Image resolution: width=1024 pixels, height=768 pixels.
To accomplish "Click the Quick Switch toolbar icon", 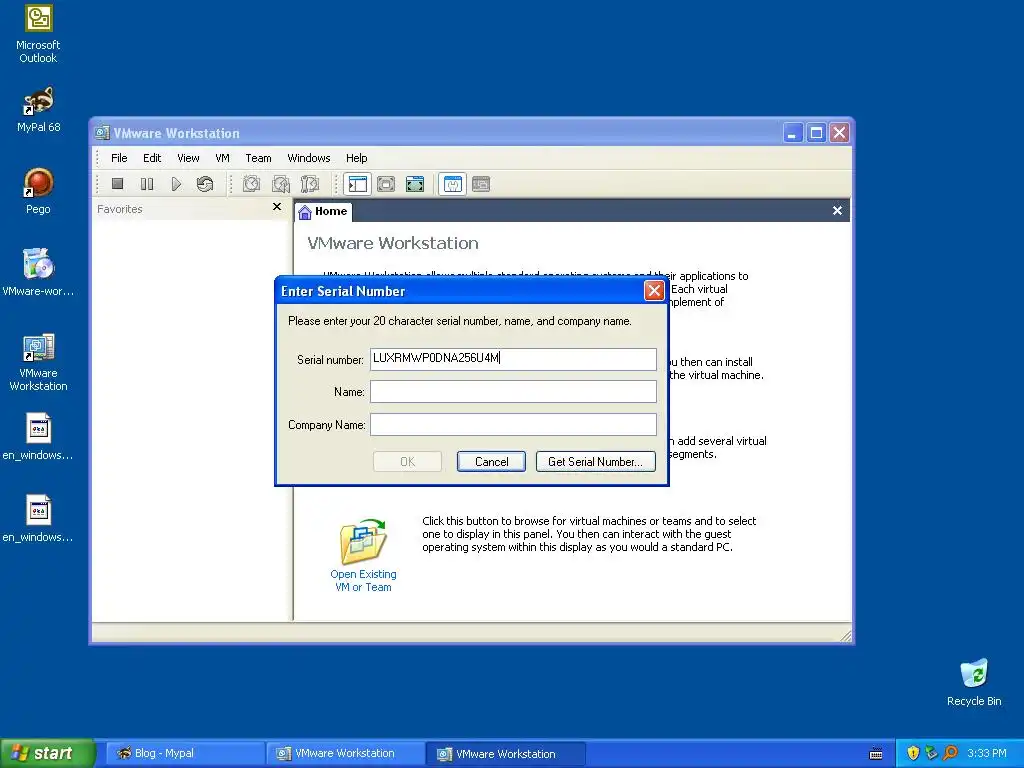I will [x=386, y=184].
